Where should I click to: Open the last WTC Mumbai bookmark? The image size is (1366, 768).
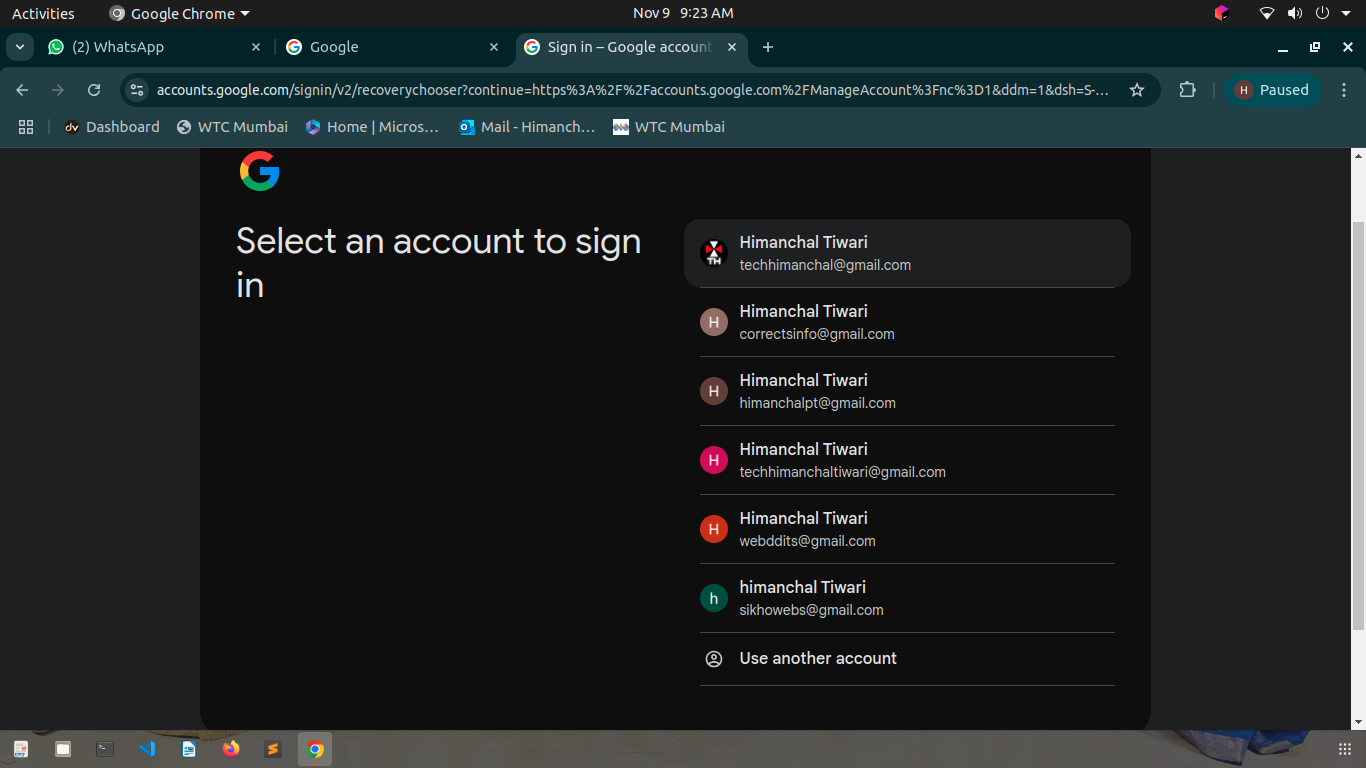tap(669, 127)
